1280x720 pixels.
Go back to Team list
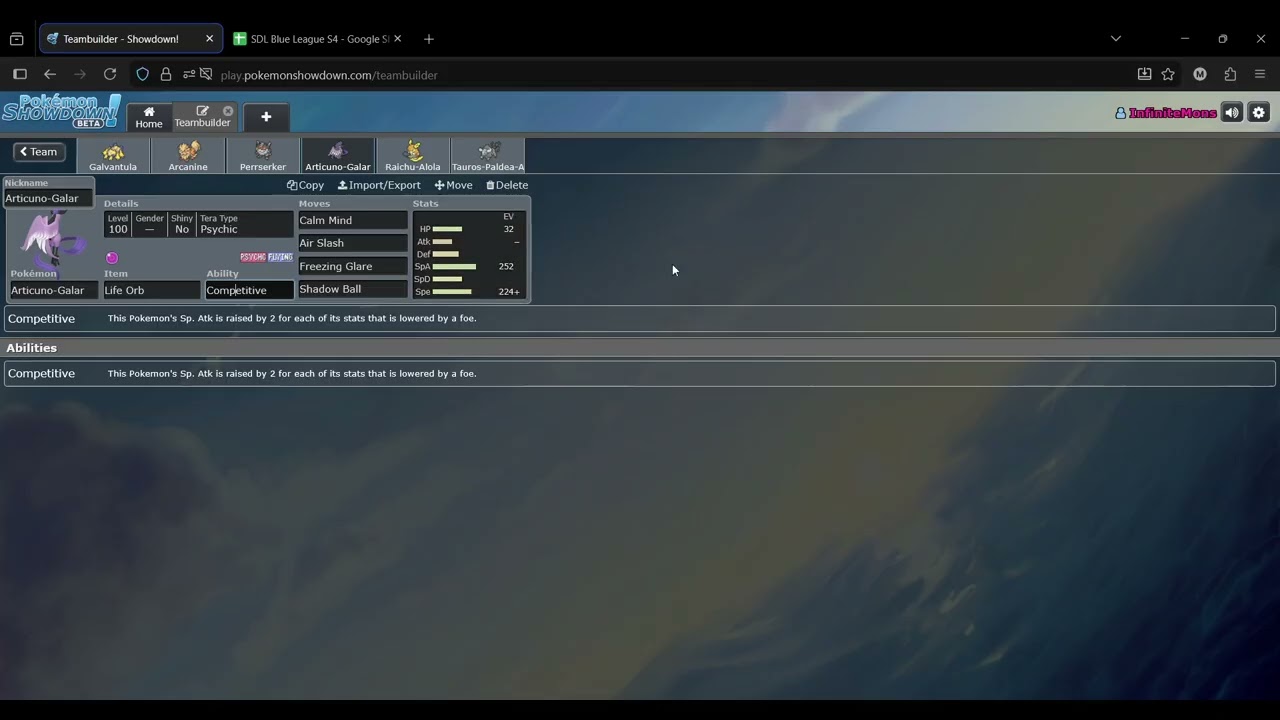[x=39, y=152]
